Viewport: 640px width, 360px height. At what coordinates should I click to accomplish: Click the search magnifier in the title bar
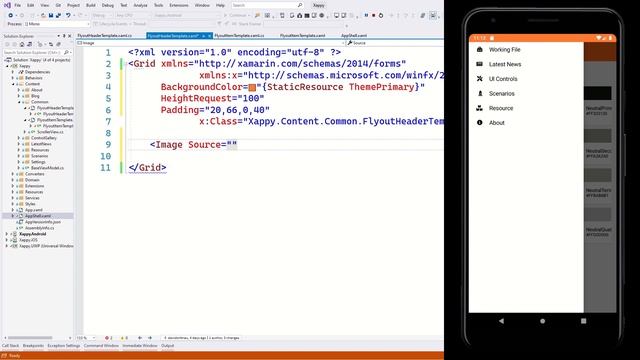300,5
